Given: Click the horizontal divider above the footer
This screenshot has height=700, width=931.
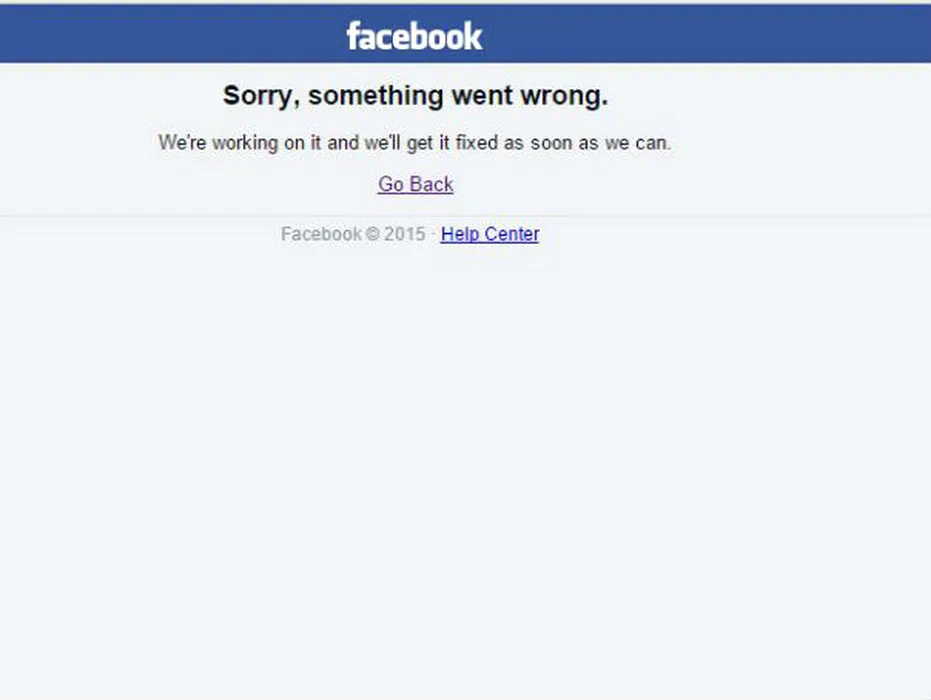Looking at the screenshot, I should [x=466, y=216].
